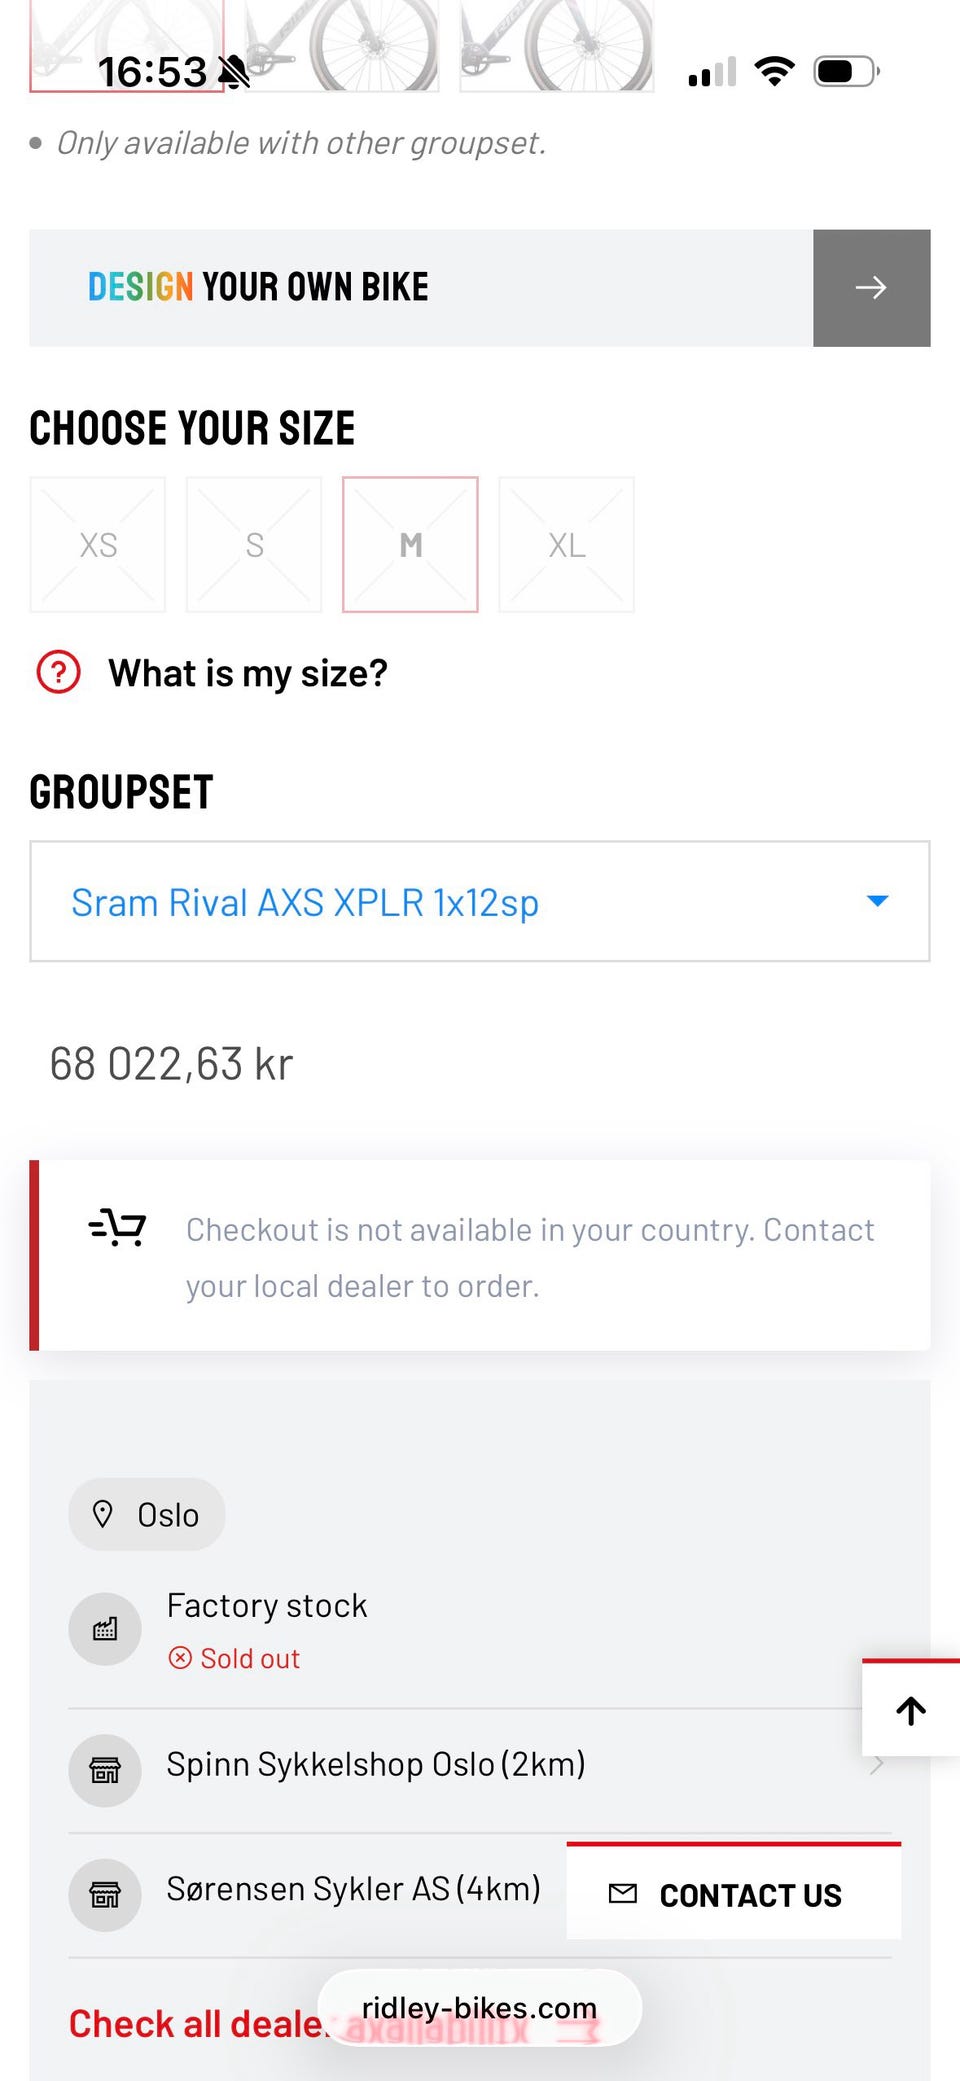Tap the Sørensen Sykler store icon
The width and height of the screenshot is (960, 2081).
coord(105,1894)
